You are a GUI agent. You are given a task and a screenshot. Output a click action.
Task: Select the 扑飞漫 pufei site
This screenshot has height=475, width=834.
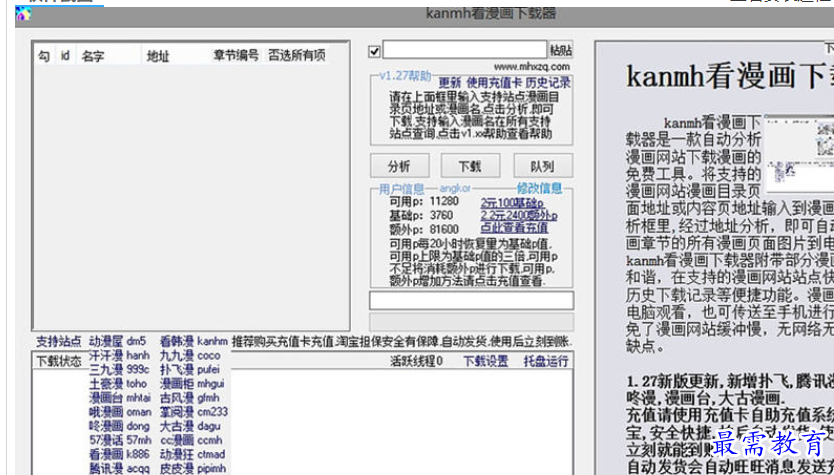click(x=190, y=370)
